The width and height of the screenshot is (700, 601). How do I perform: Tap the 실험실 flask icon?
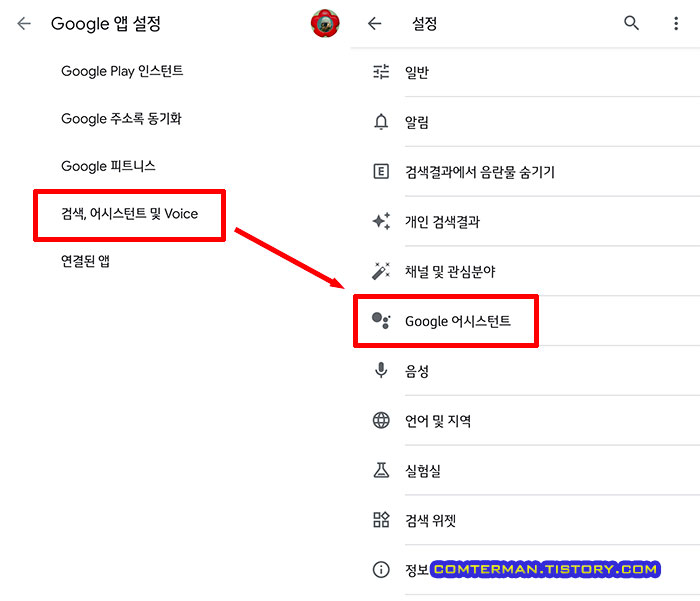point(381,470)
